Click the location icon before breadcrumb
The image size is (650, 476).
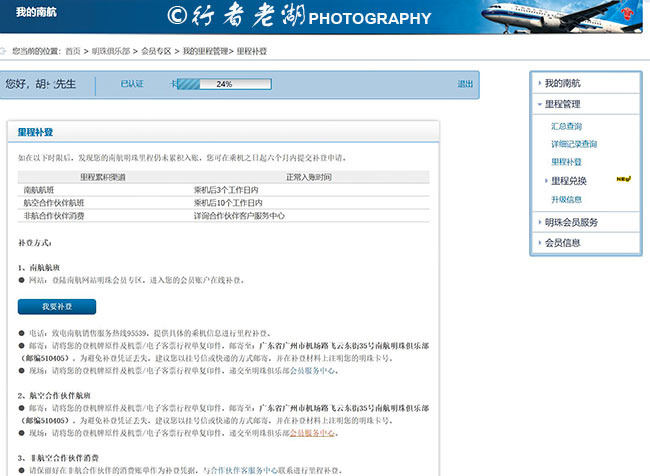click(x=3, y=51)
